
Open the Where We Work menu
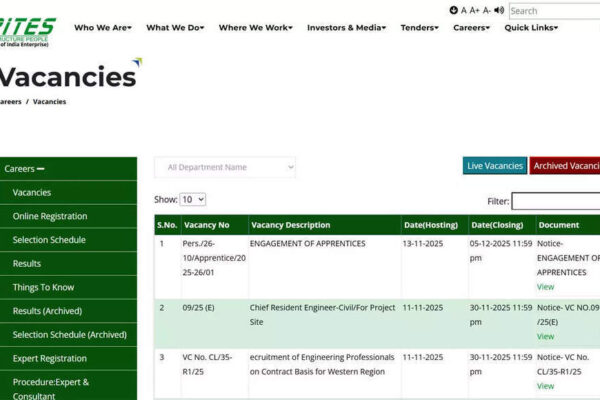256,28
